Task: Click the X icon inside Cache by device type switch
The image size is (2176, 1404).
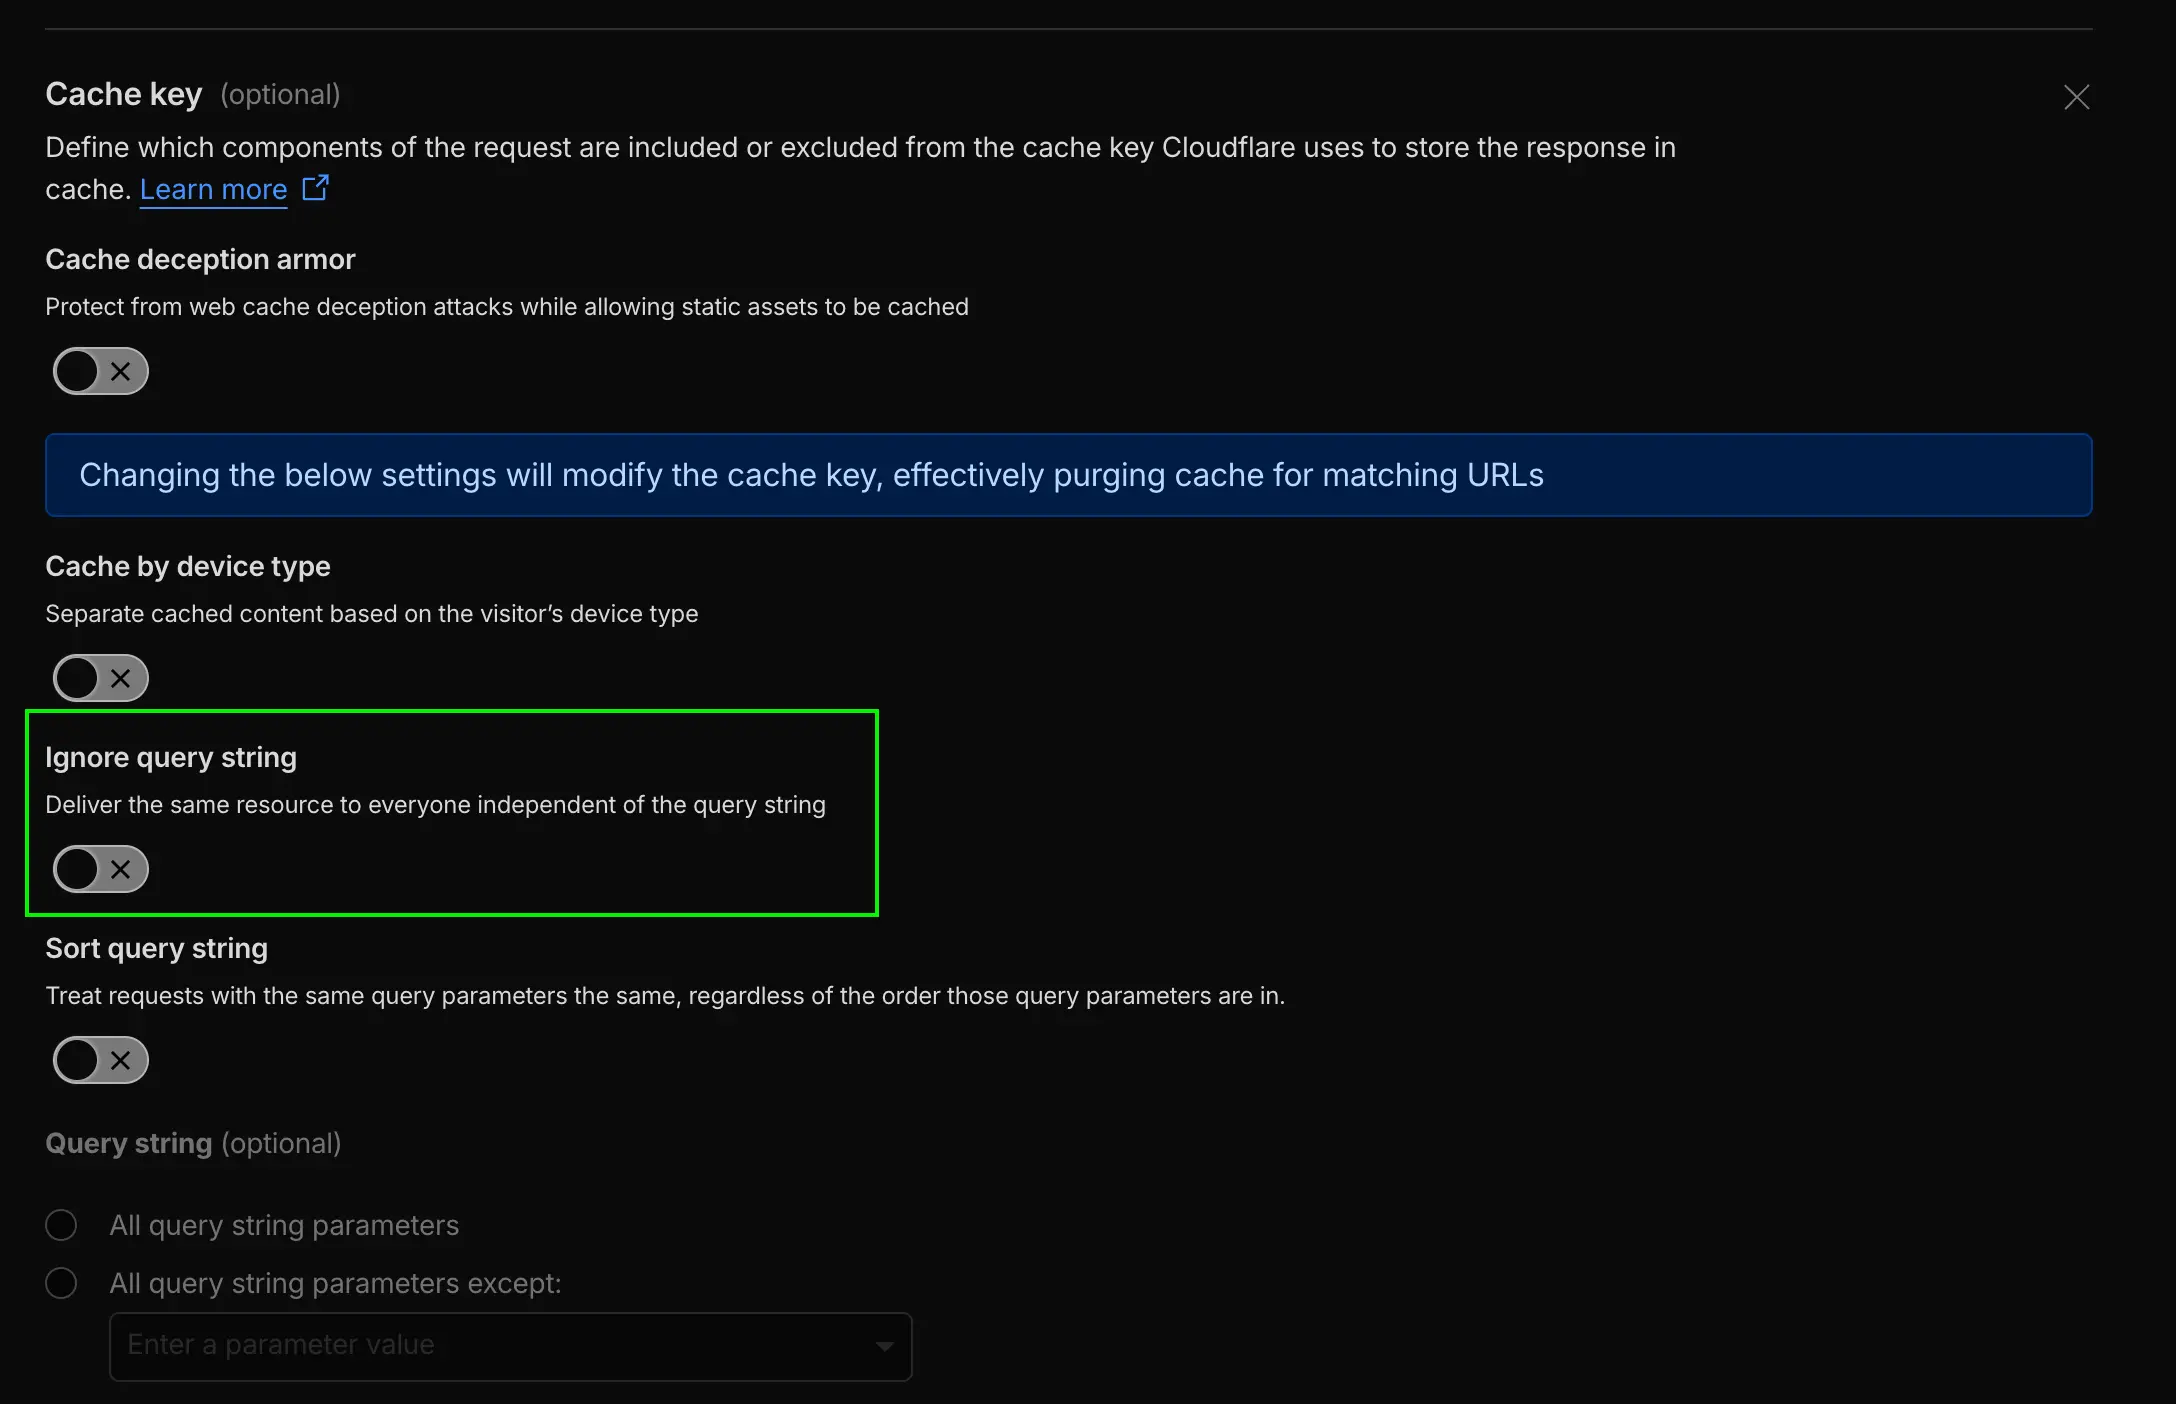Action: (x=120, y=678)
